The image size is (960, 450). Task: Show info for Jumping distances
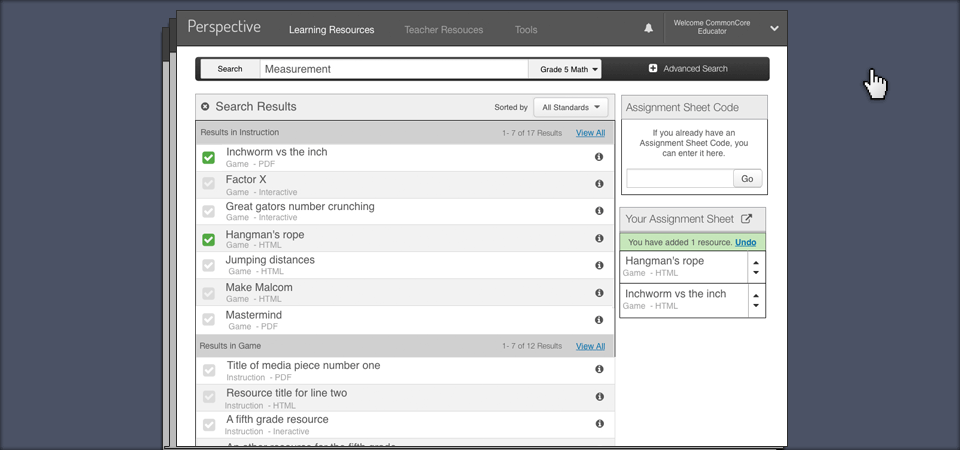(599, 265)
